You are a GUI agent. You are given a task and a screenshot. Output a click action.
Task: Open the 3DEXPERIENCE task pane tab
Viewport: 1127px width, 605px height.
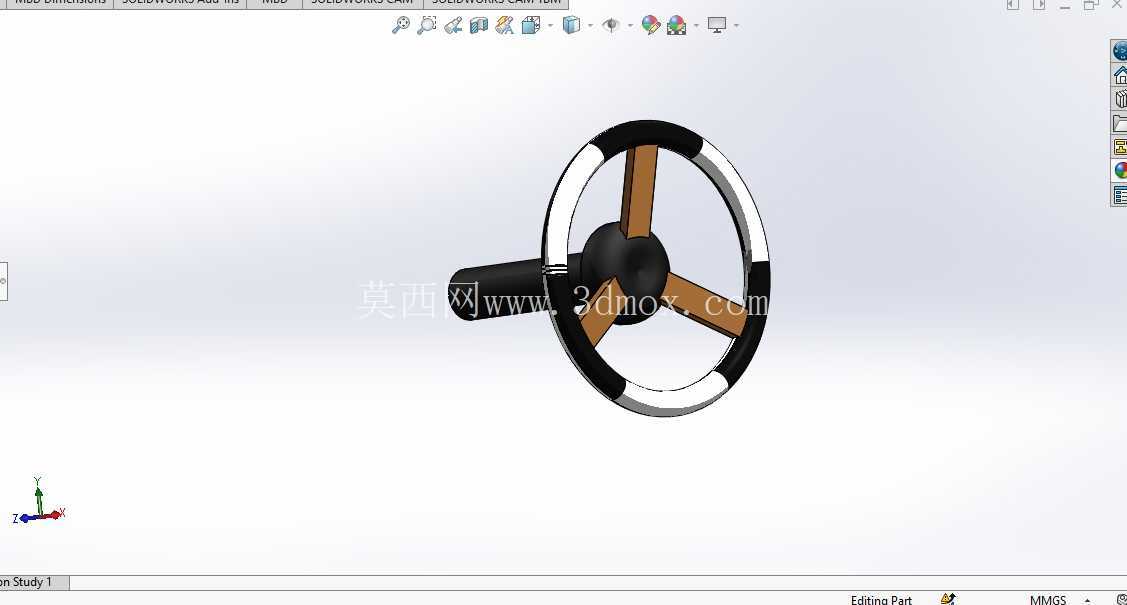coord(1119,50)
